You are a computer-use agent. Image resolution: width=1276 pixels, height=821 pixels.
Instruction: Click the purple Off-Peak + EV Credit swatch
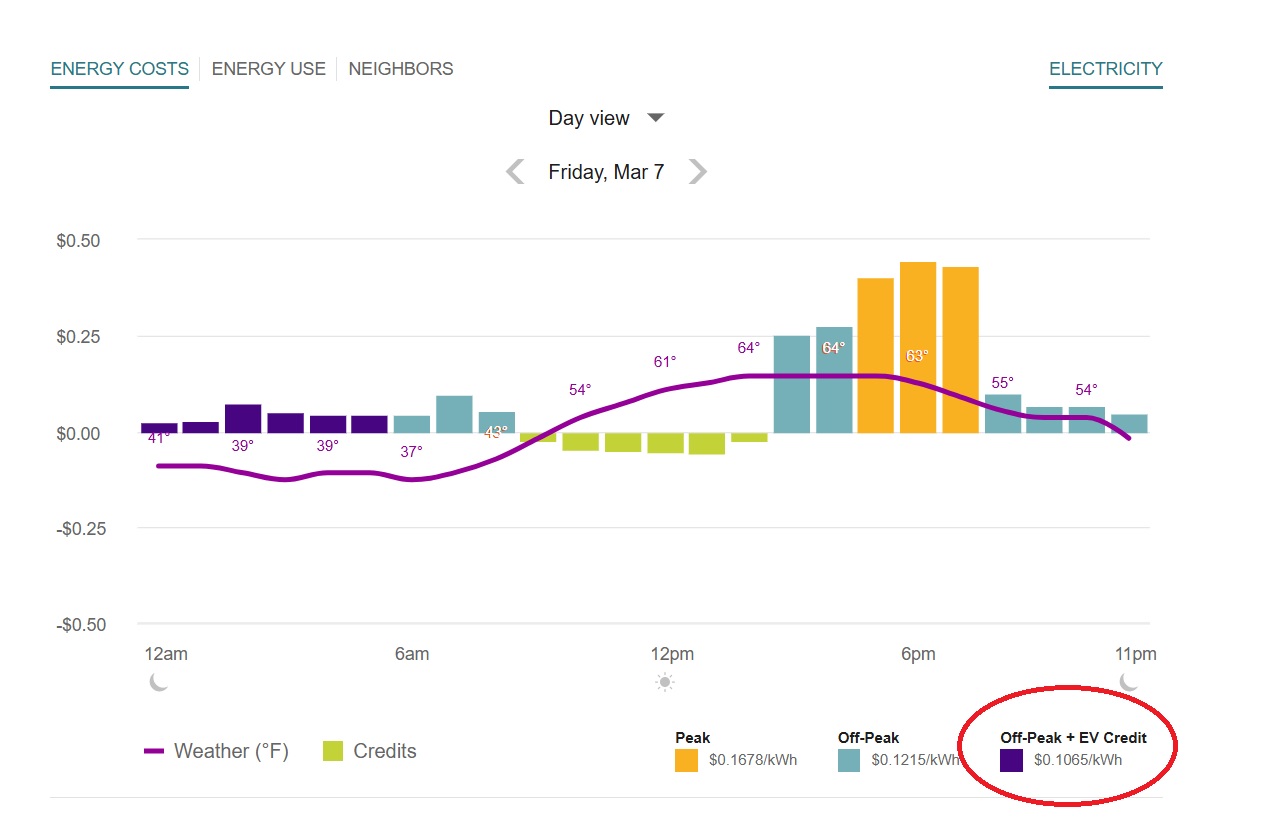coord(1011,760)
